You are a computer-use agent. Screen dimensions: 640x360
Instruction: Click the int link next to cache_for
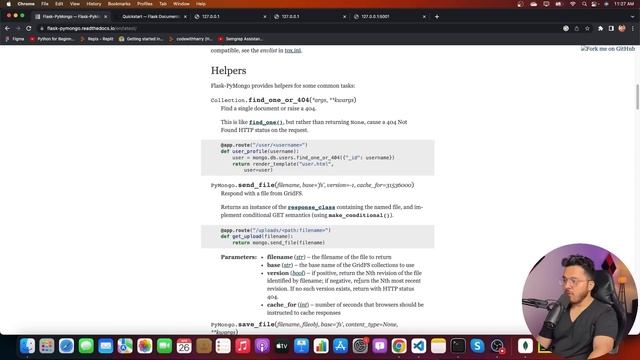(x=303, y=305)
